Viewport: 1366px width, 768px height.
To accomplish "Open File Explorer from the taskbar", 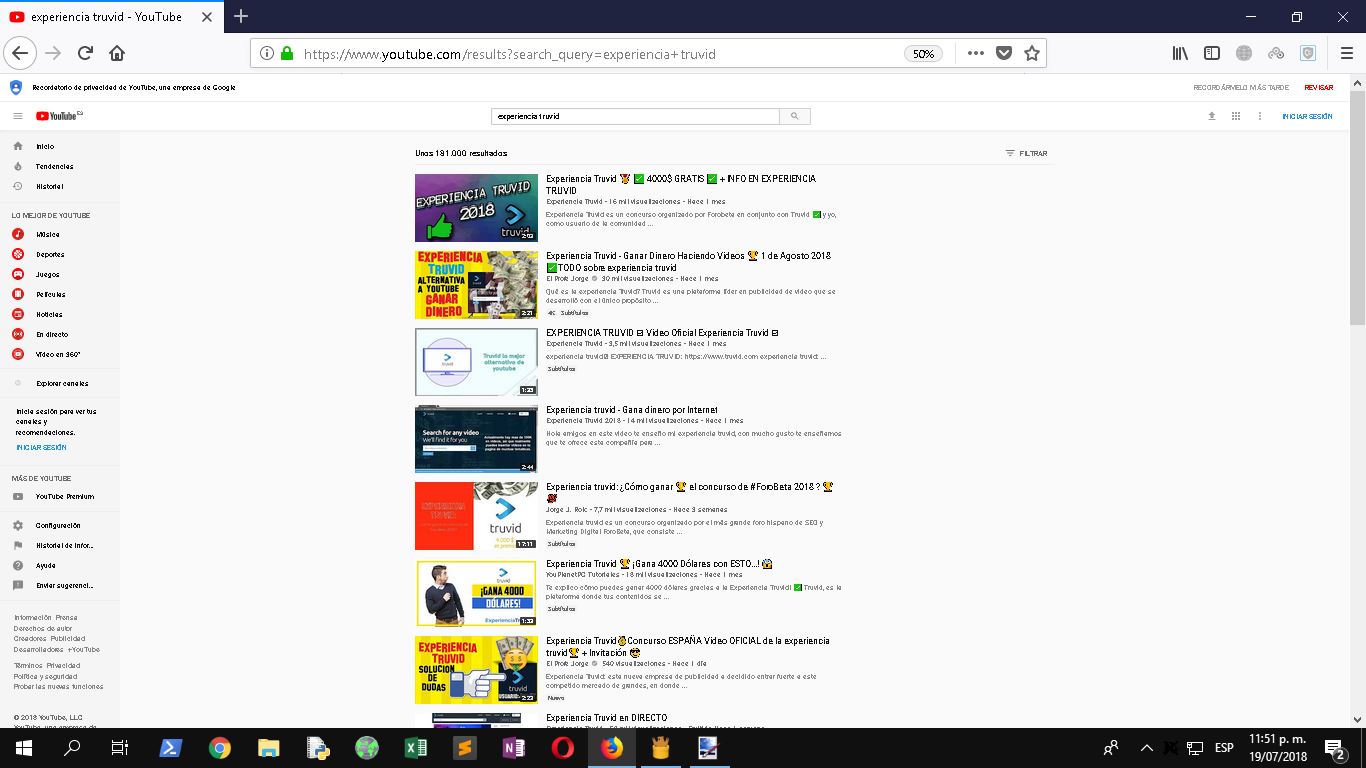I will (269, 747).
